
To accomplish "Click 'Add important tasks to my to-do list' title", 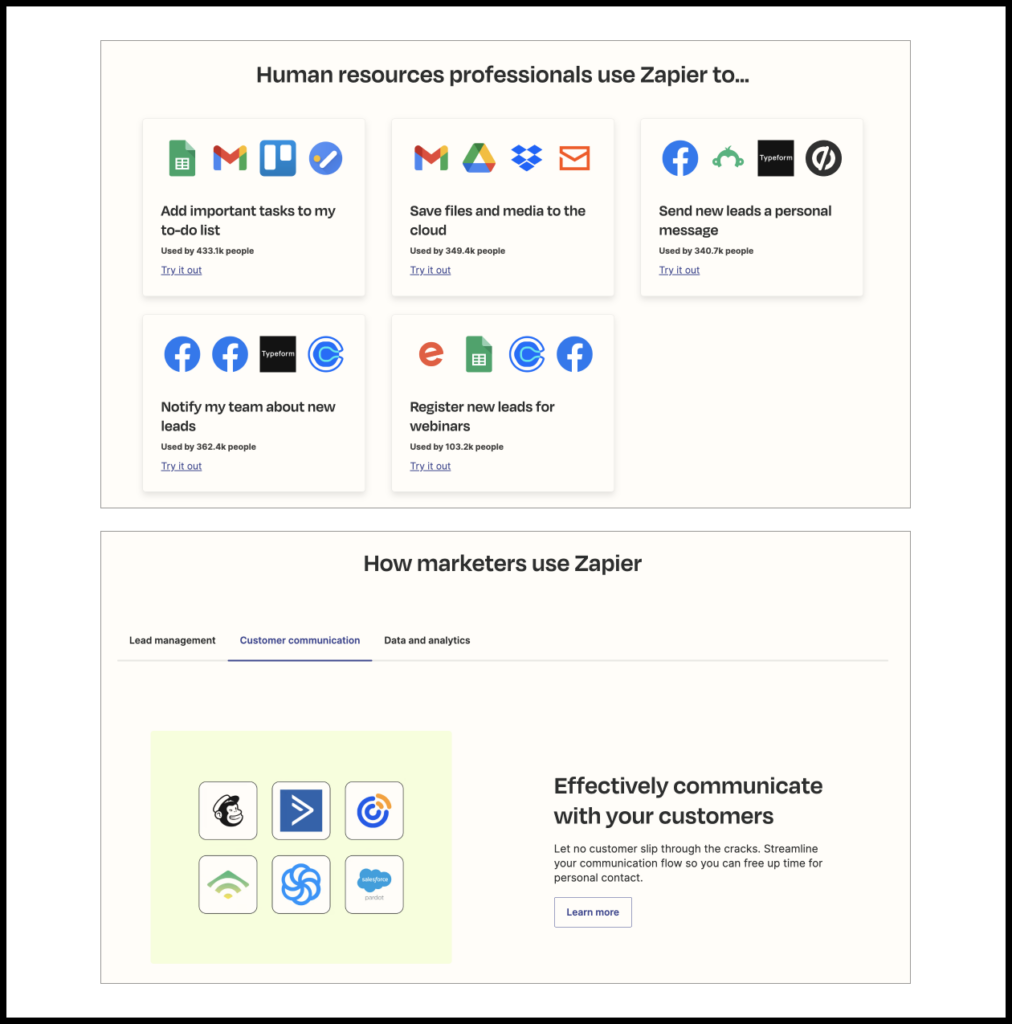I will 248,221.
